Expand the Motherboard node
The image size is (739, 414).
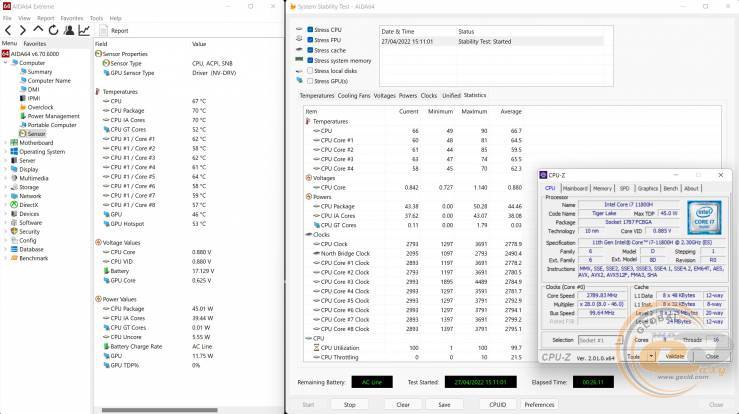[x=6, y=143]
